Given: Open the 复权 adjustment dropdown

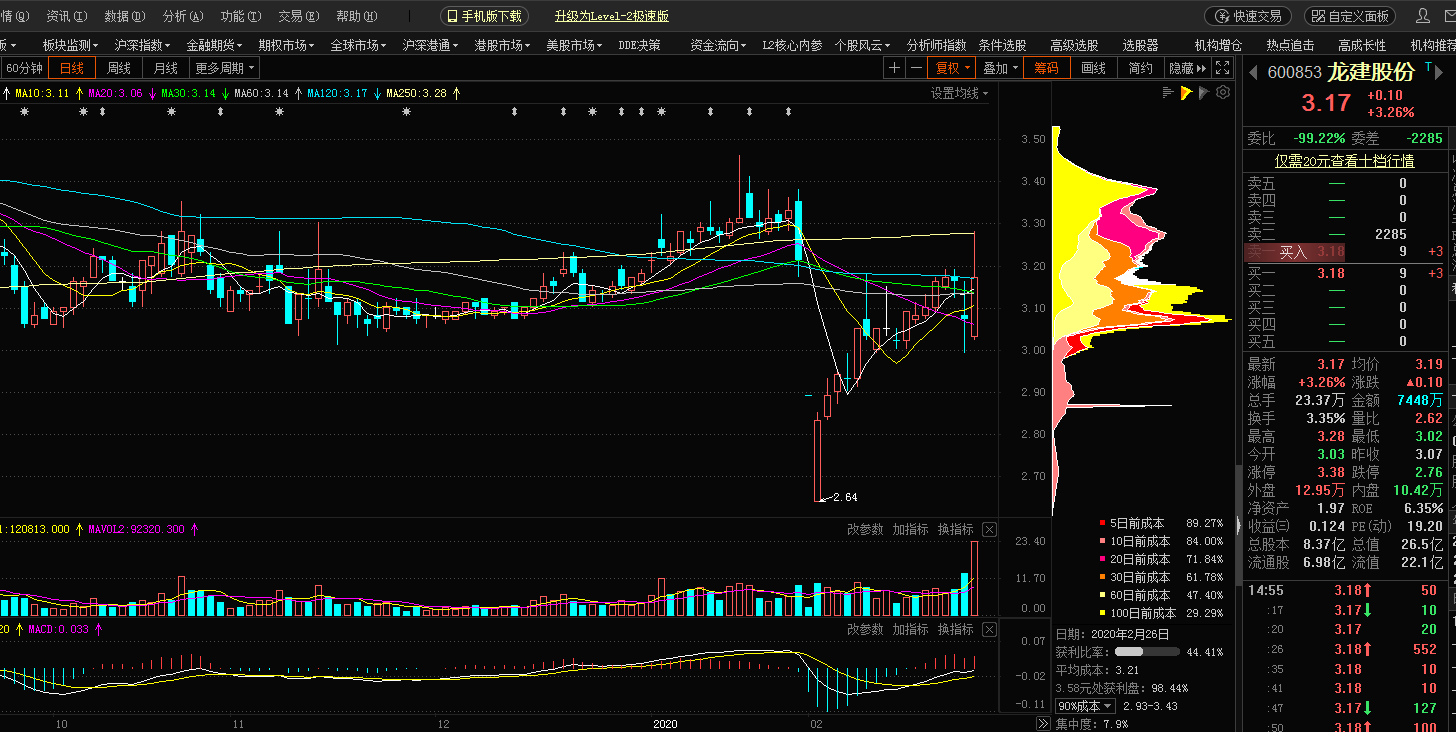Looking at the screenshot, I should [x=952, y=68].
